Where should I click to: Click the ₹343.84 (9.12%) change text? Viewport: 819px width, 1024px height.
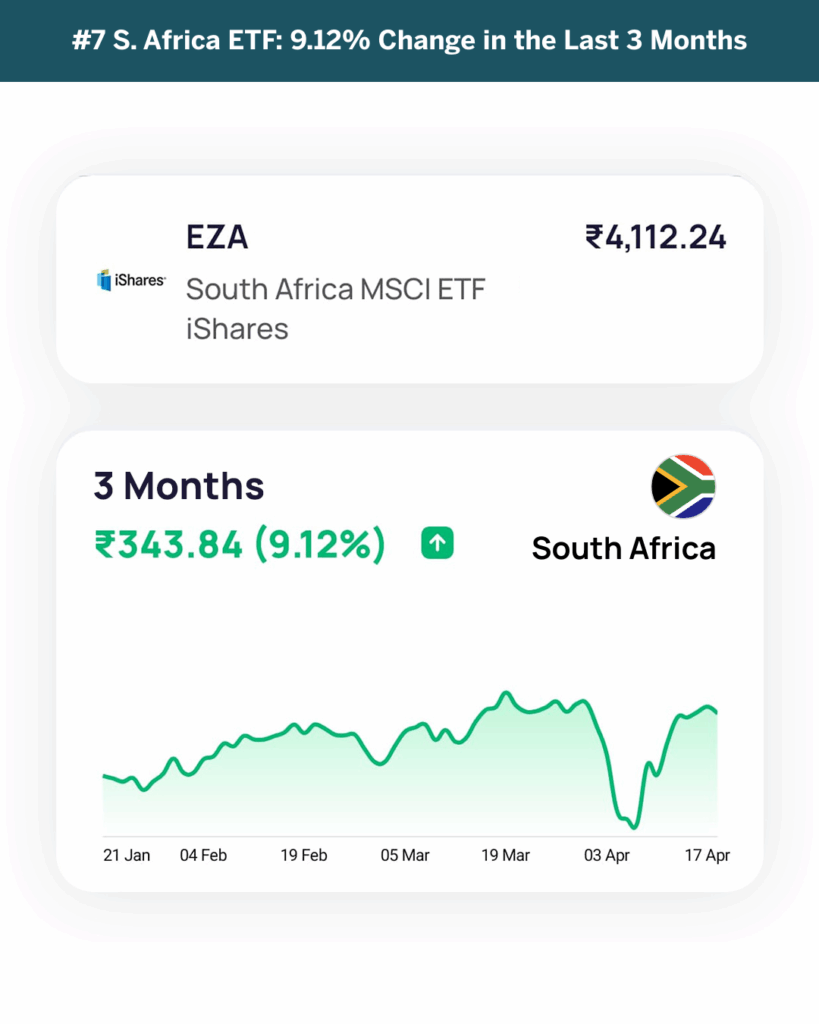pos(240,545)
